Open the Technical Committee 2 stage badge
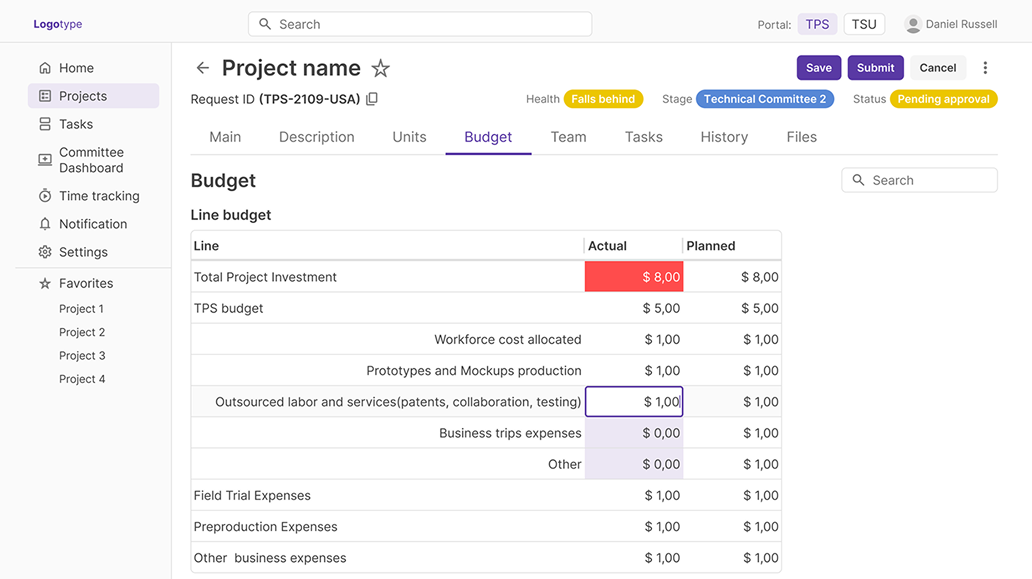 (764, 99)
